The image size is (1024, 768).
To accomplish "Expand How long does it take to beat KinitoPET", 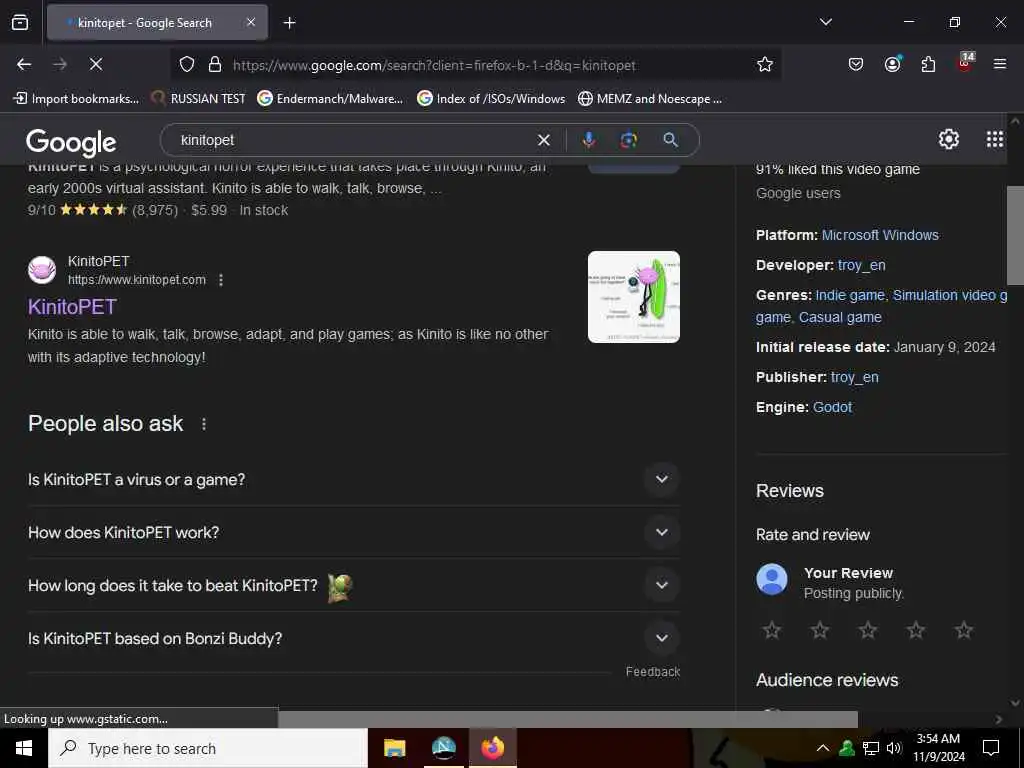I will tap(353, 585).
